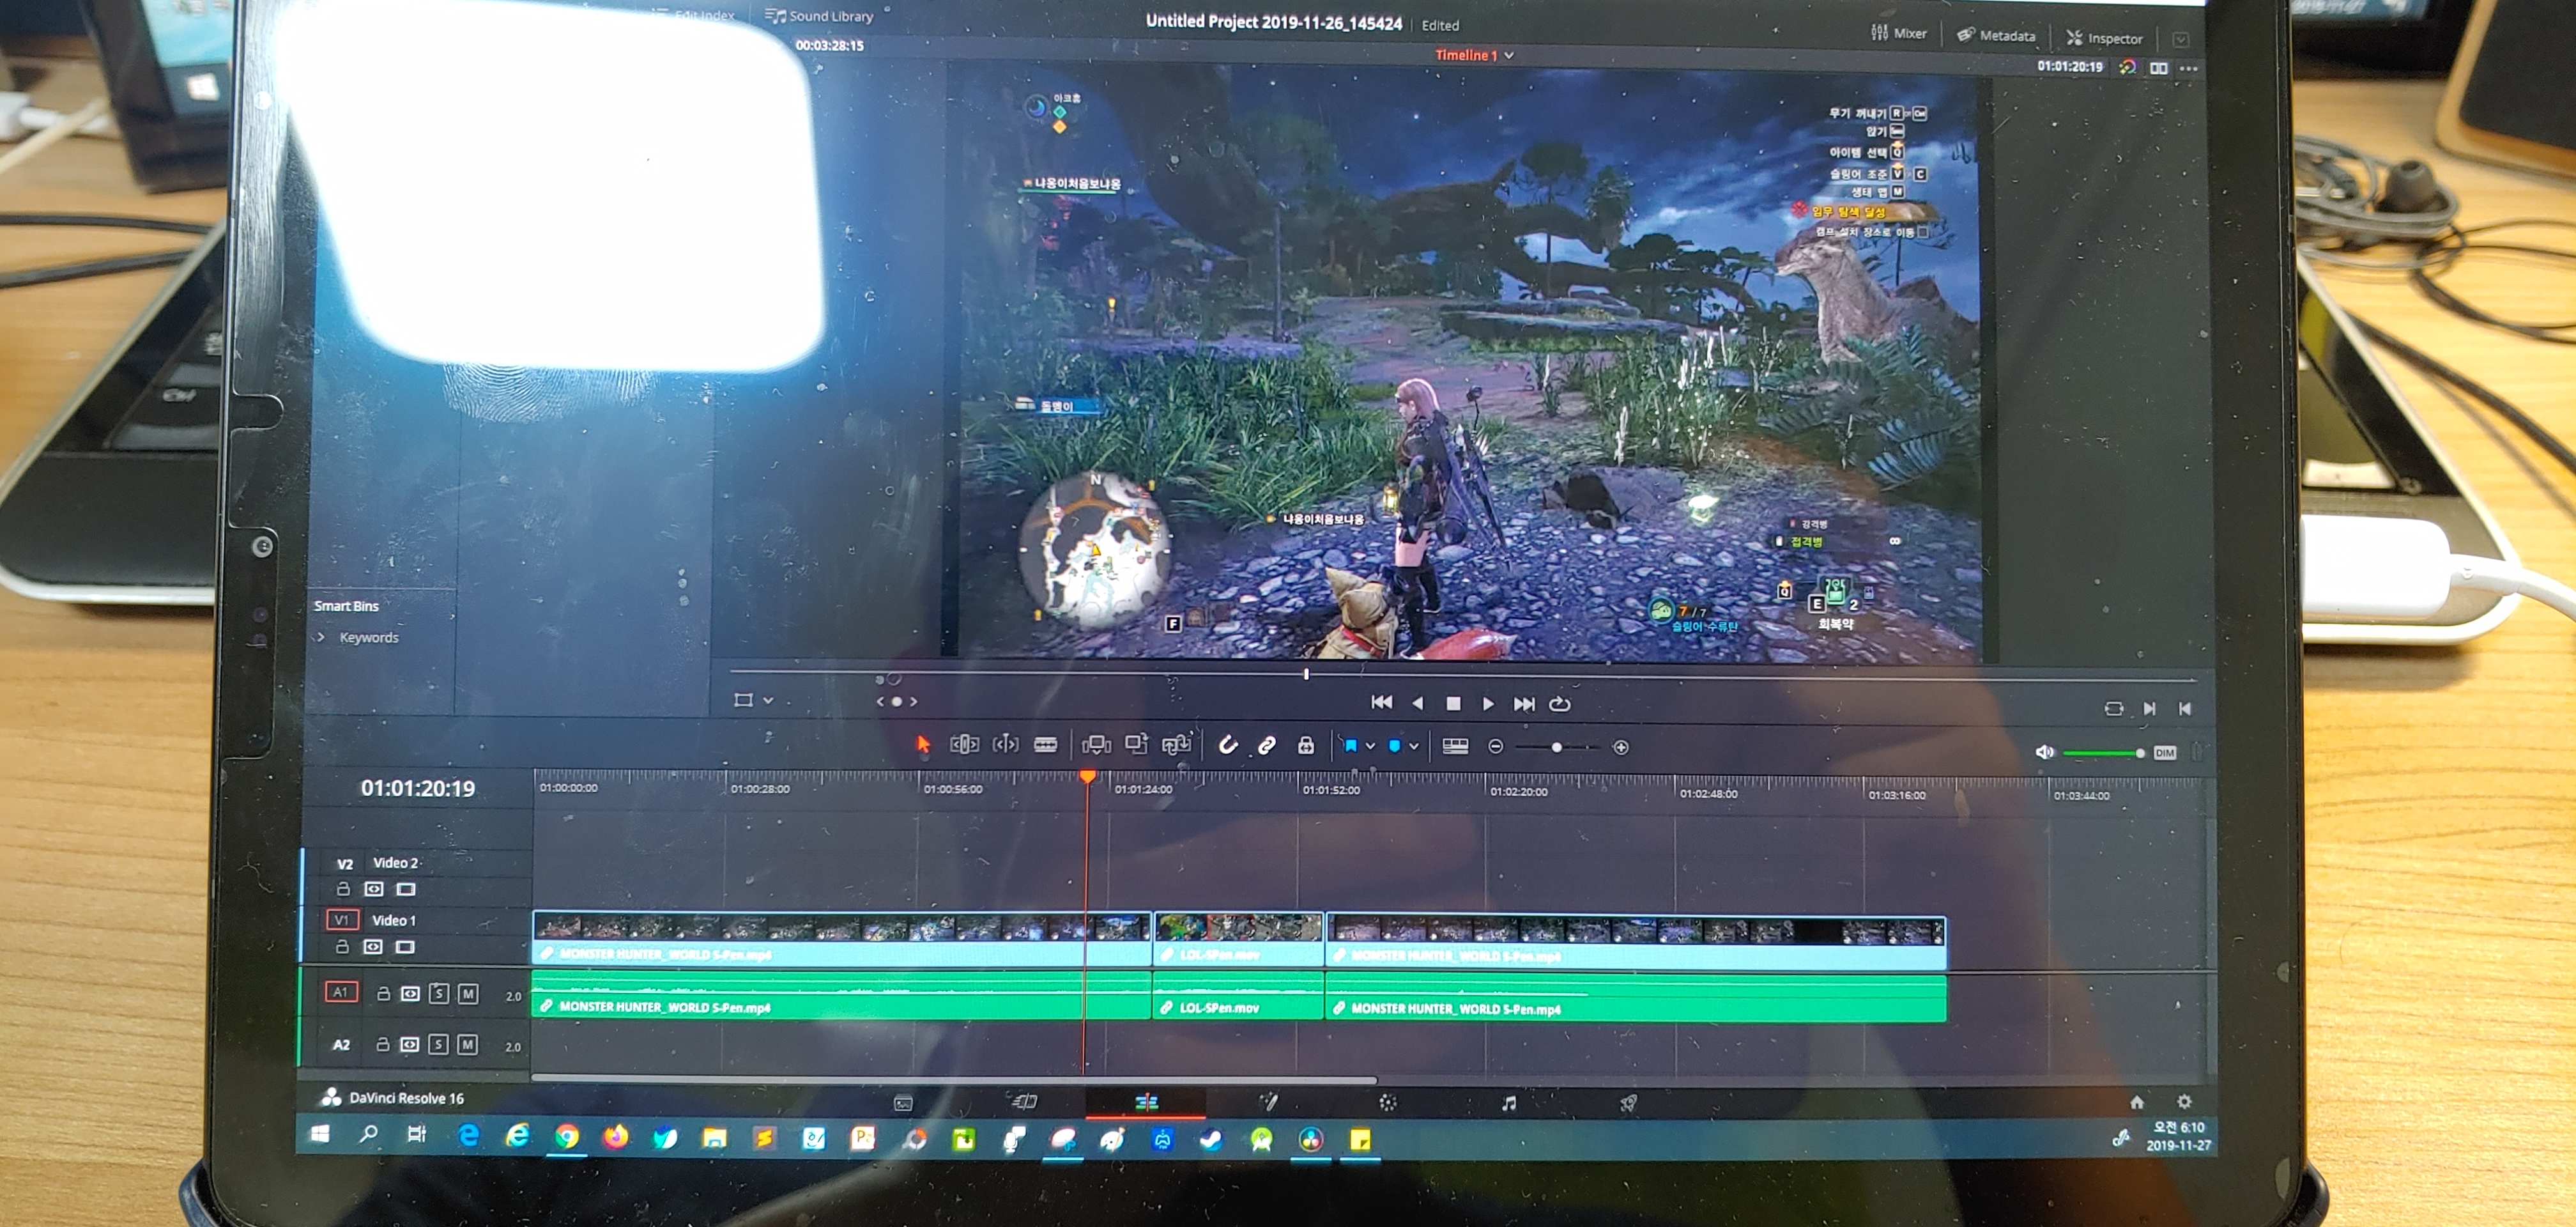
Task: Toggle the DIM audio button
Action: point(2165,753)
